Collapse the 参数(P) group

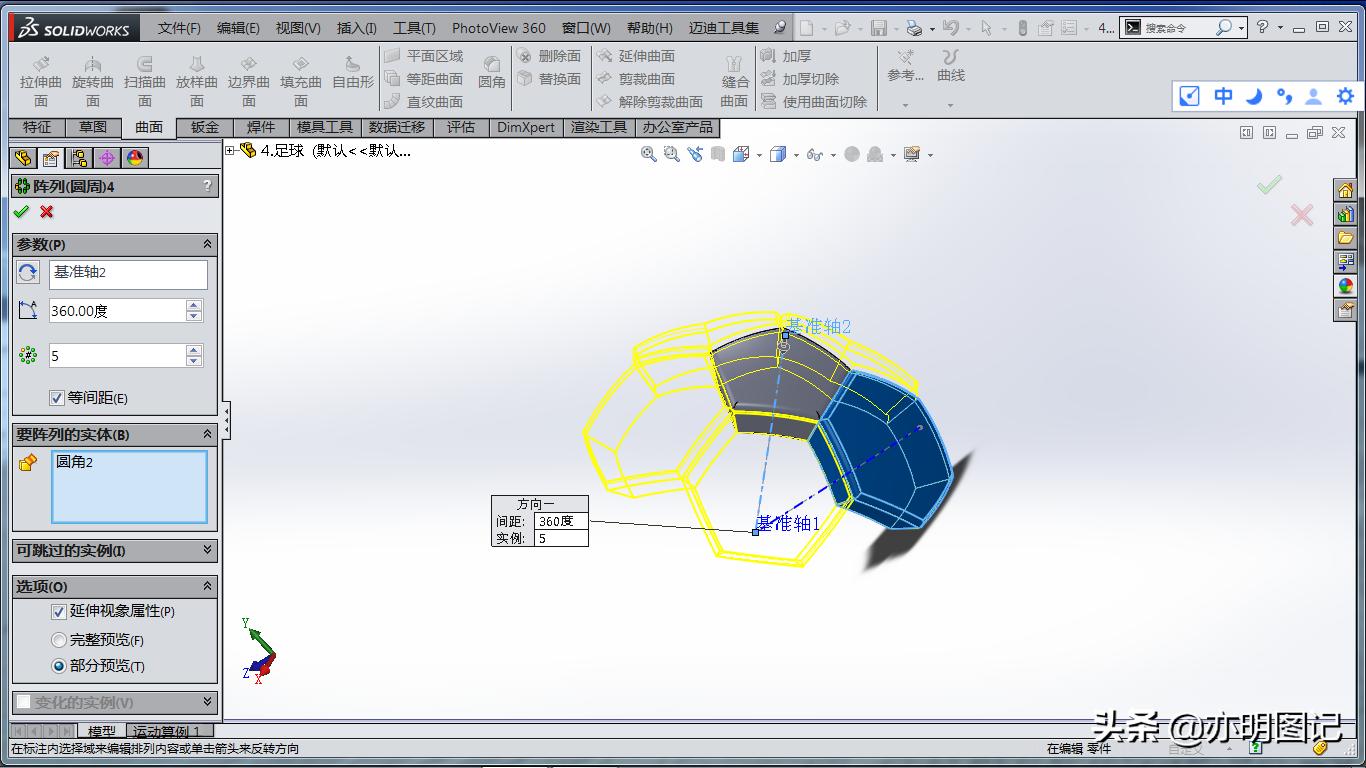(208, 244)
